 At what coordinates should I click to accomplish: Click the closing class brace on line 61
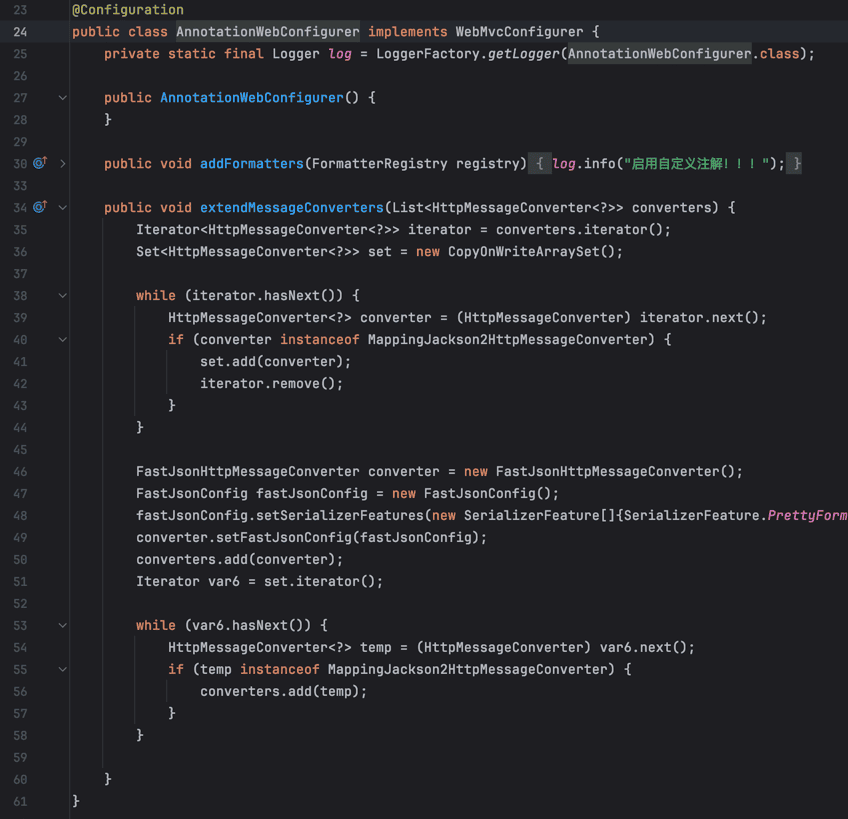76,801
